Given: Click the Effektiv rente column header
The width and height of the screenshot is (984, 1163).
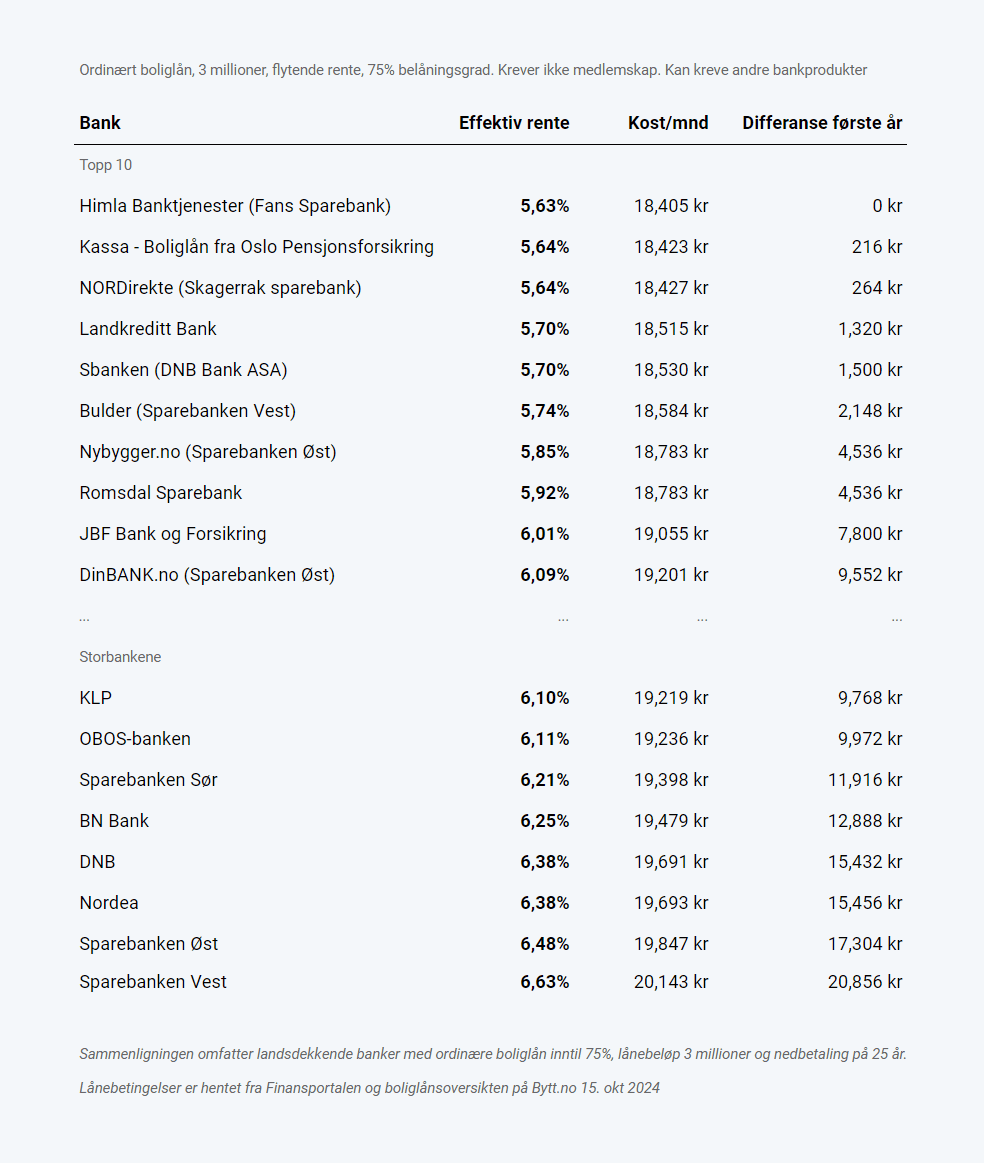Looking at the screenshot, I should coord(514,123).
